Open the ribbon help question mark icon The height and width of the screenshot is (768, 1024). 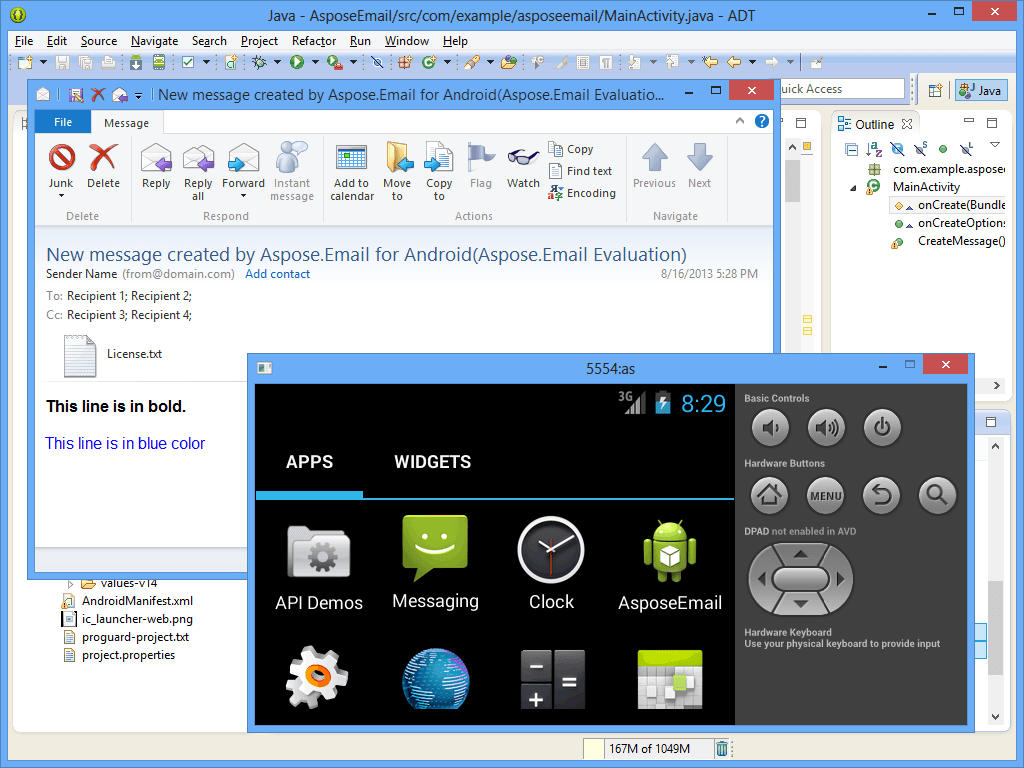[761, 121]
